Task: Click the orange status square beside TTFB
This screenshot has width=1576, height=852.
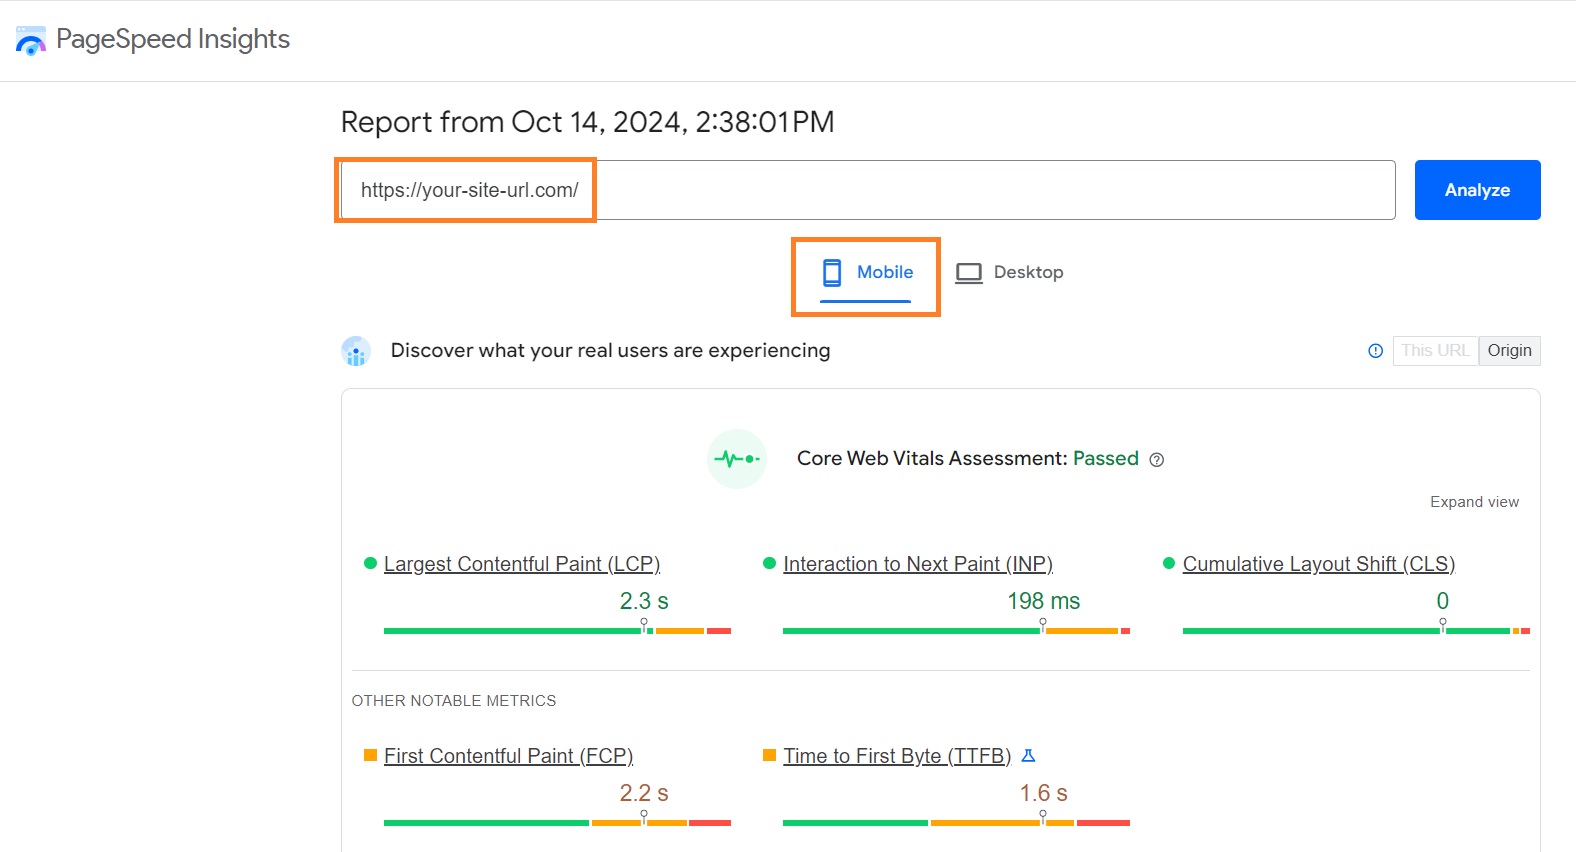Action: pos(769,755)
